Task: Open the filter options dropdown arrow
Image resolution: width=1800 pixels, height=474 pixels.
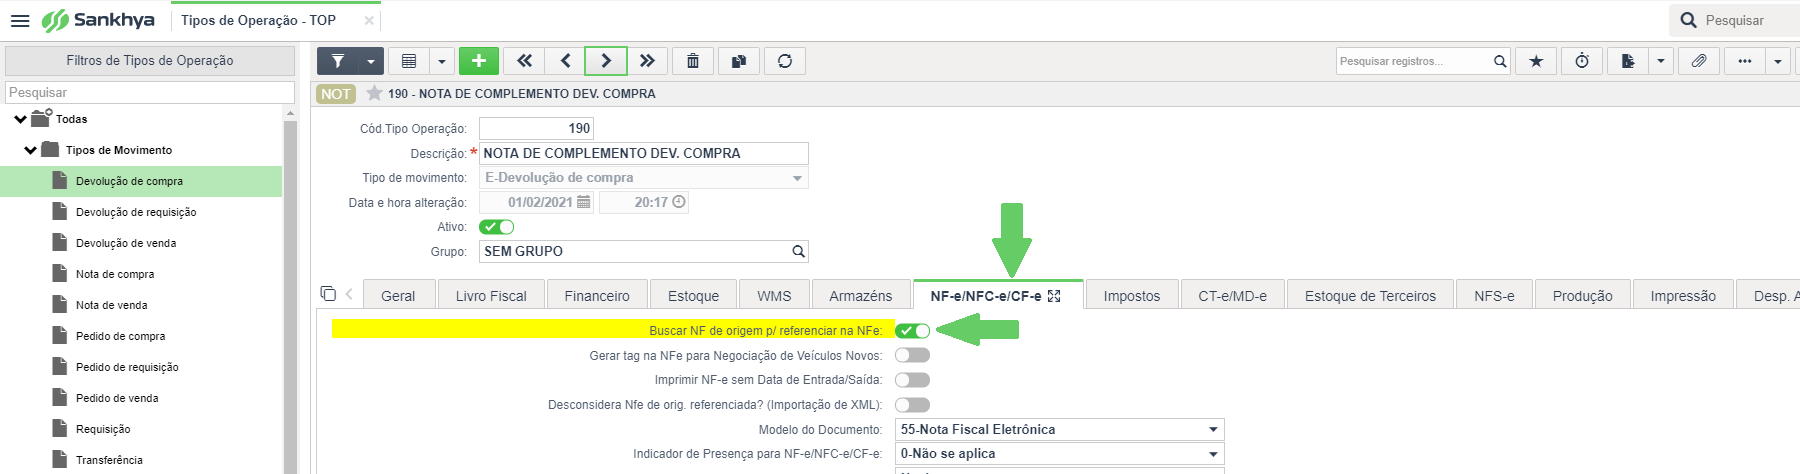Action: pos(371,61)
